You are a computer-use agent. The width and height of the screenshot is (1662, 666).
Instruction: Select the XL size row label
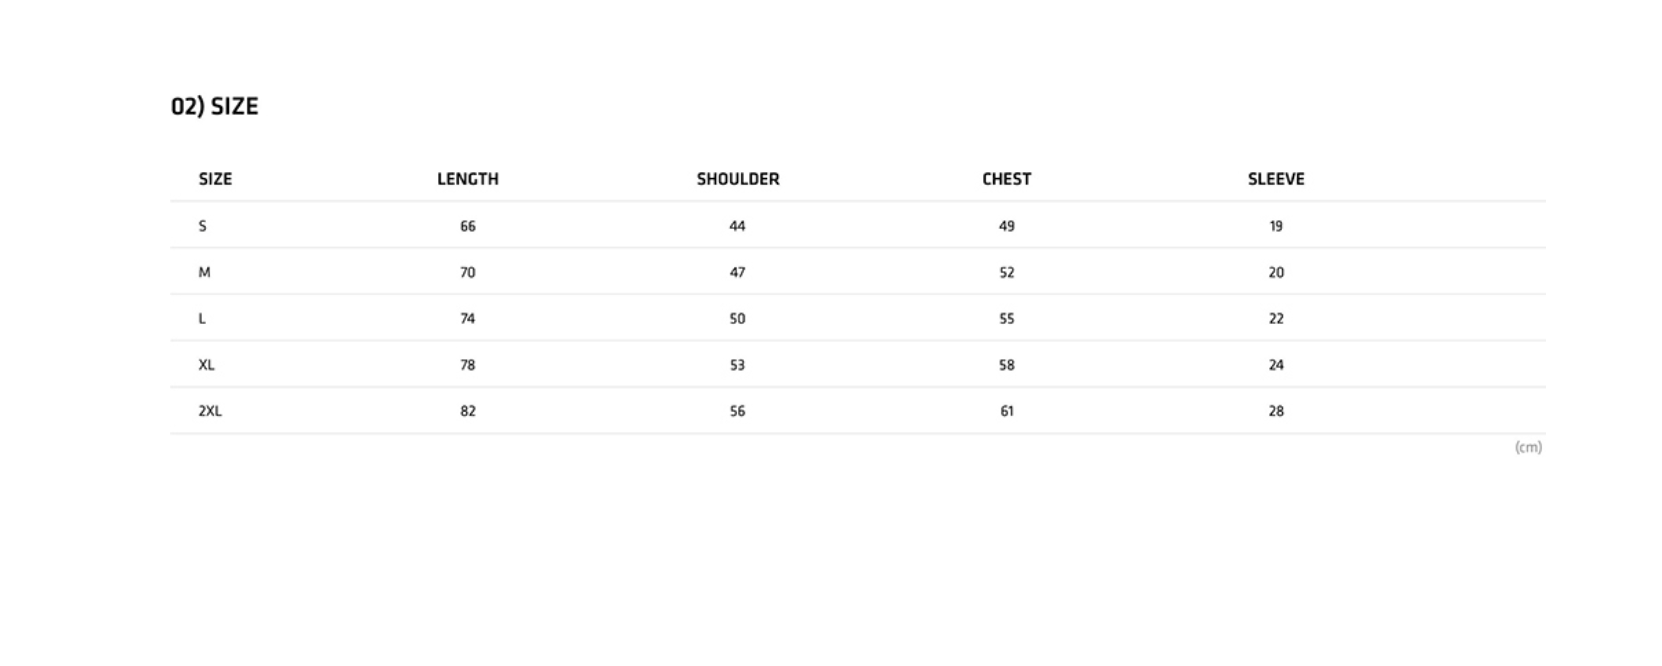pos(206,365)
